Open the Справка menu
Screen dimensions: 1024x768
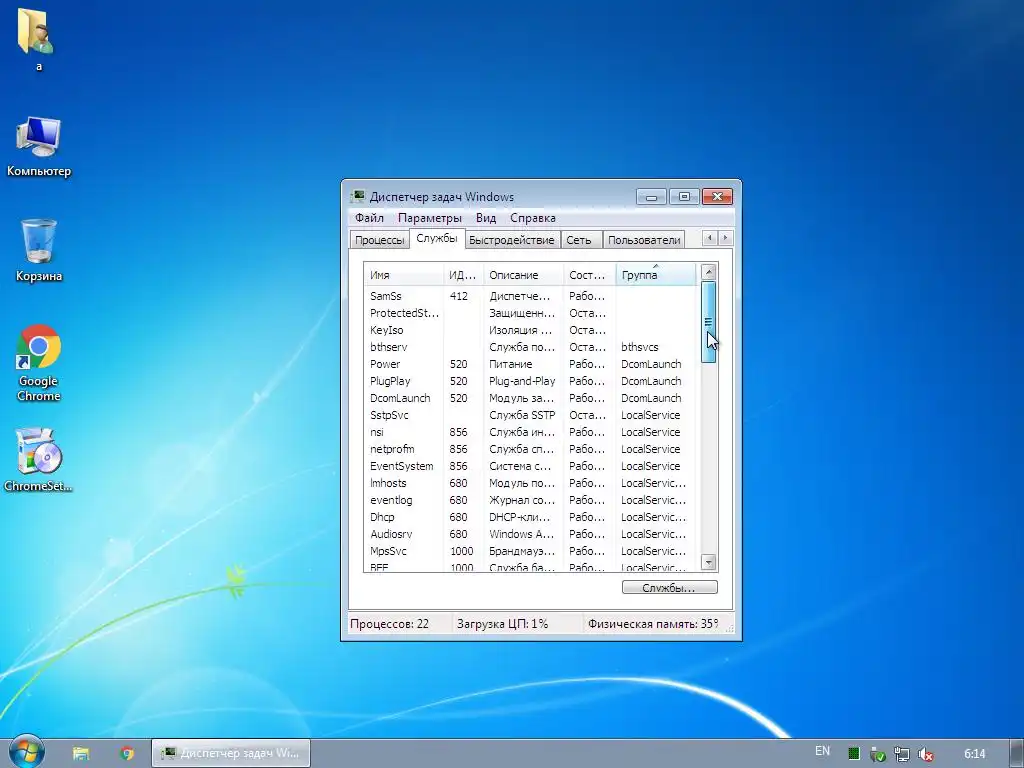pos(533,217)
